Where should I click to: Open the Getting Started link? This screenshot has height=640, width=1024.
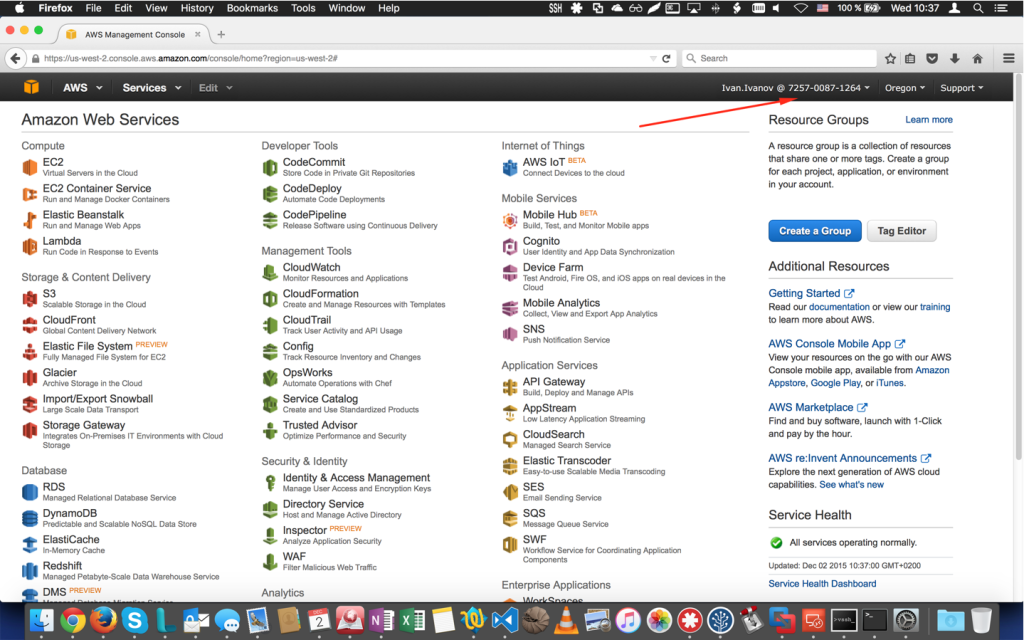[811, 294]
